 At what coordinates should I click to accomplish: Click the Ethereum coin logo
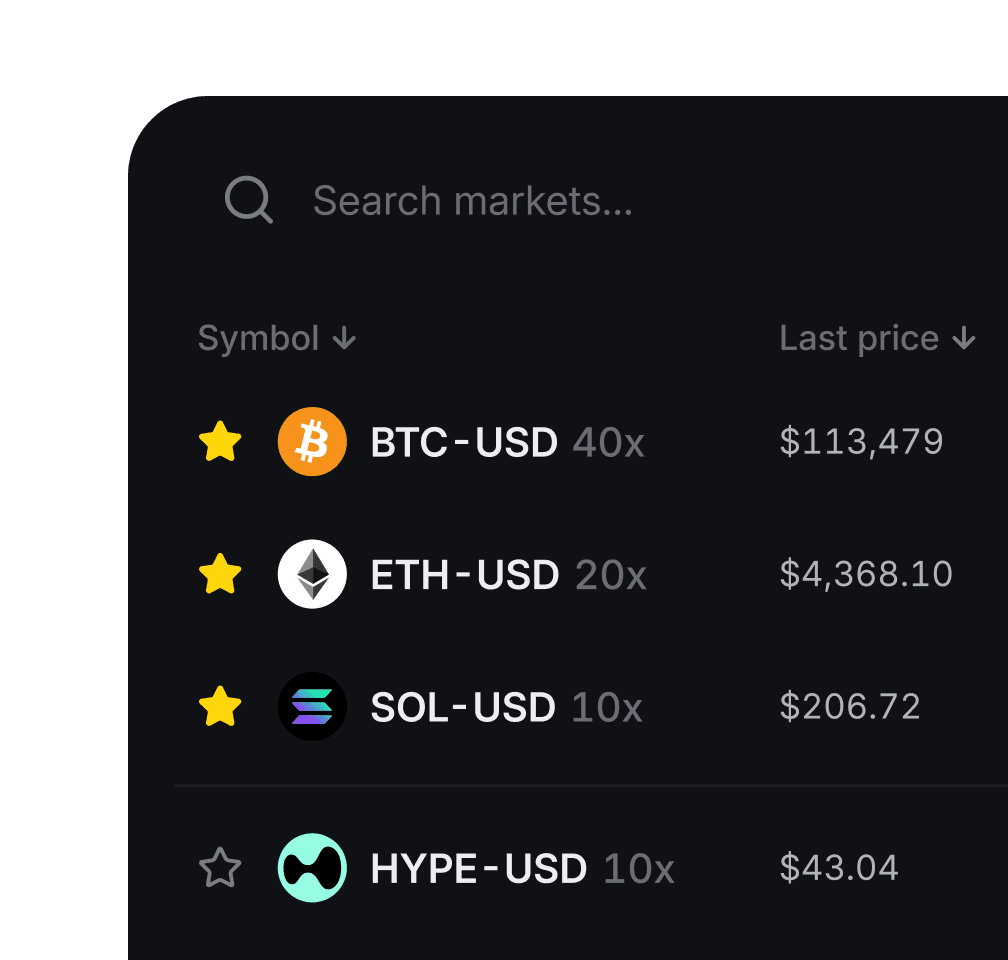click(x=311, y=574)
